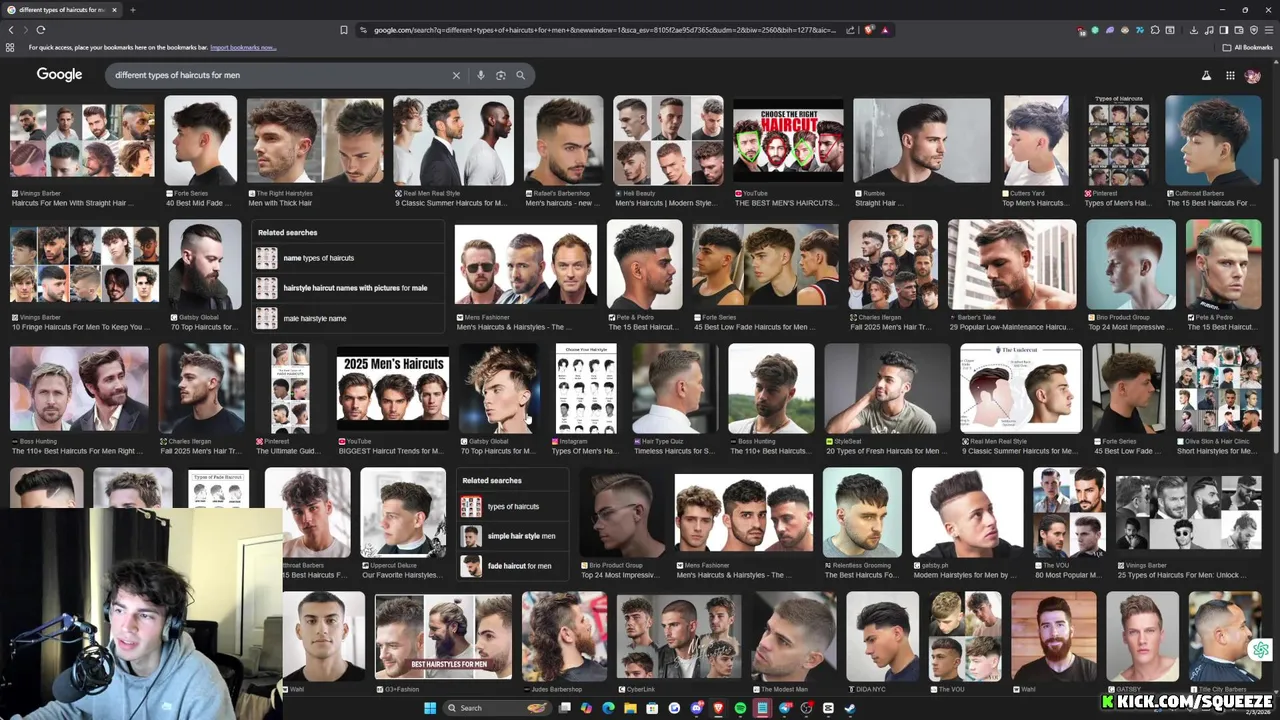Open 'Choose Your Hairstyle' Instagram chart thumbnail
Screen dimensions: 1280x720
586,389
